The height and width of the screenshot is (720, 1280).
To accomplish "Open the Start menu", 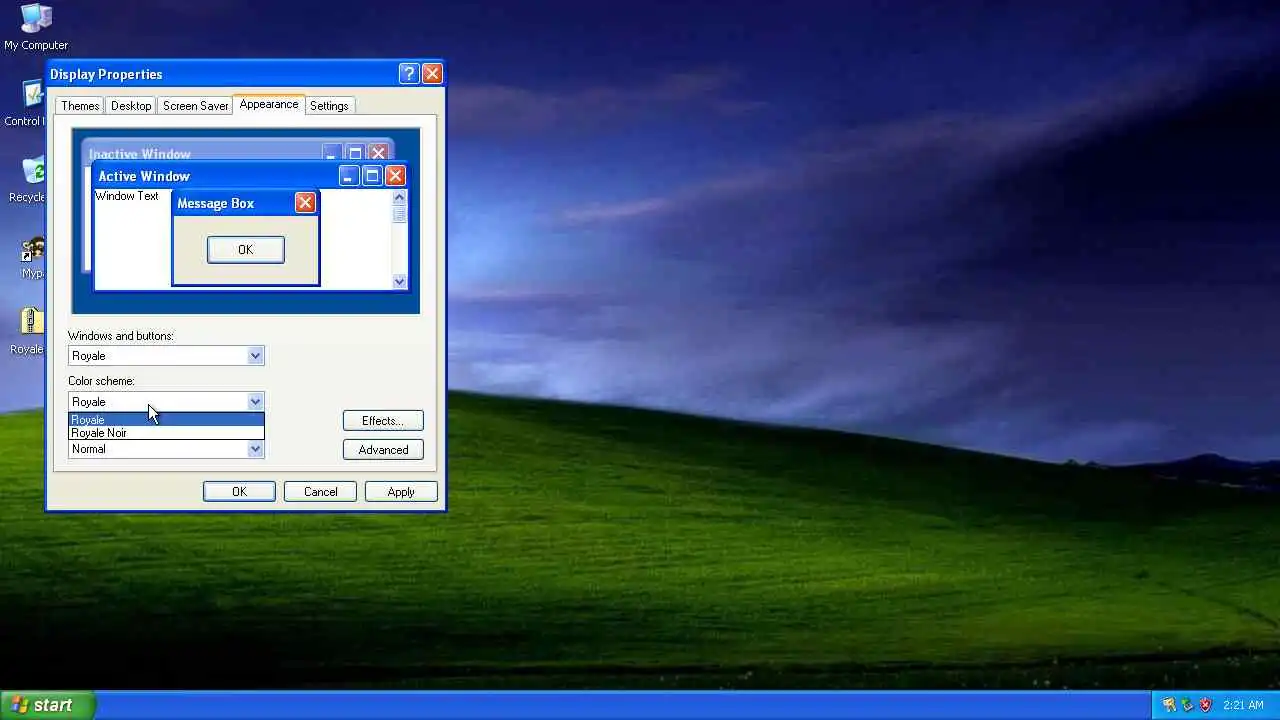I will click(47, 705).
